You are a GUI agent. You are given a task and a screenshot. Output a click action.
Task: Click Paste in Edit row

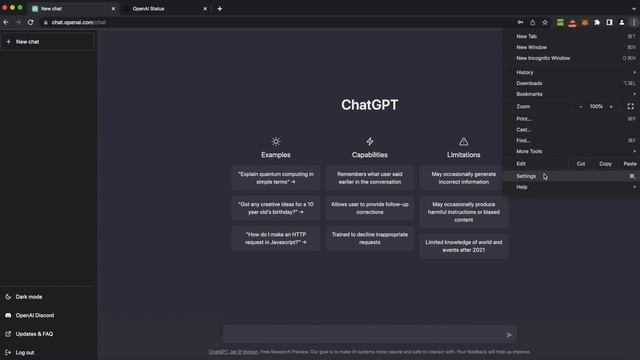[x=630, y=164]
